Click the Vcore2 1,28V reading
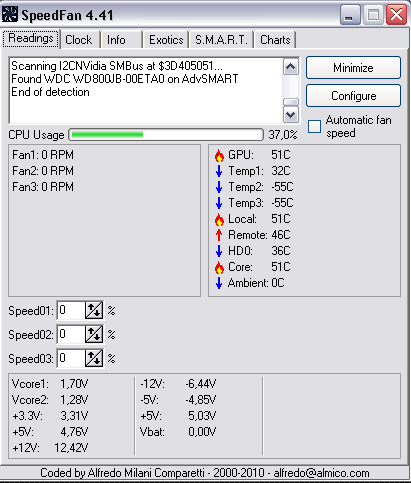Viewport: 411px width, 483px height. tap(50, 400)
